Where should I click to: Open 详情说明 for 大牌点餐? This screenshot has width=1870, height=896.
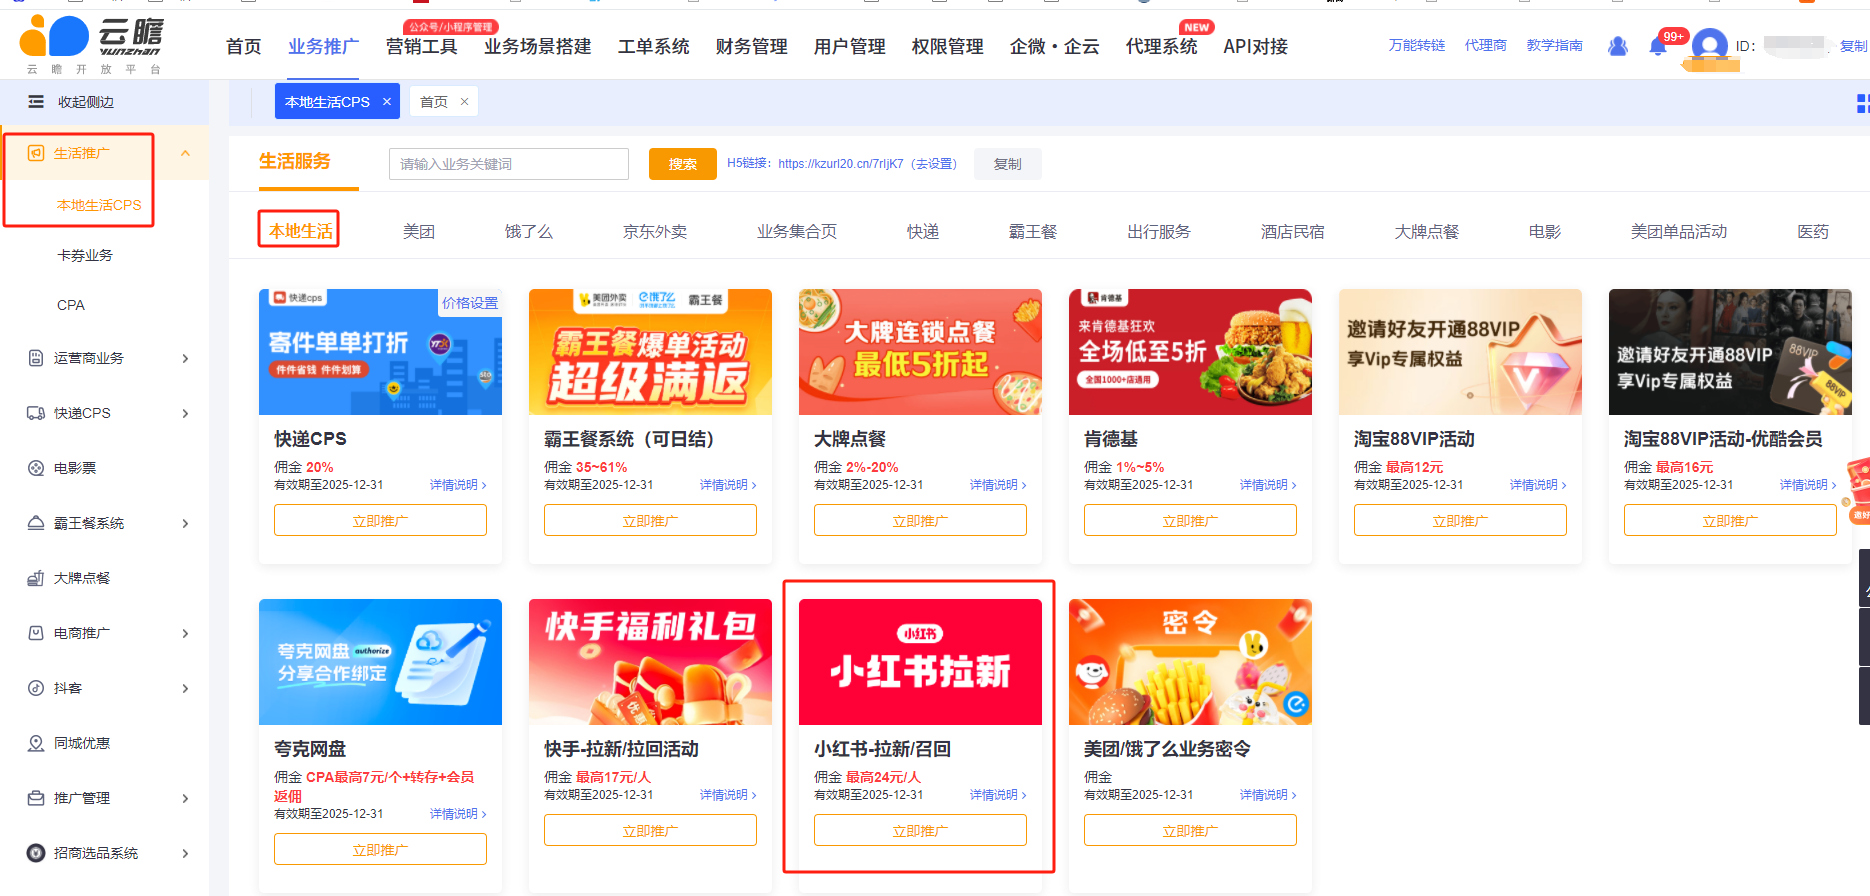(998, 485)
